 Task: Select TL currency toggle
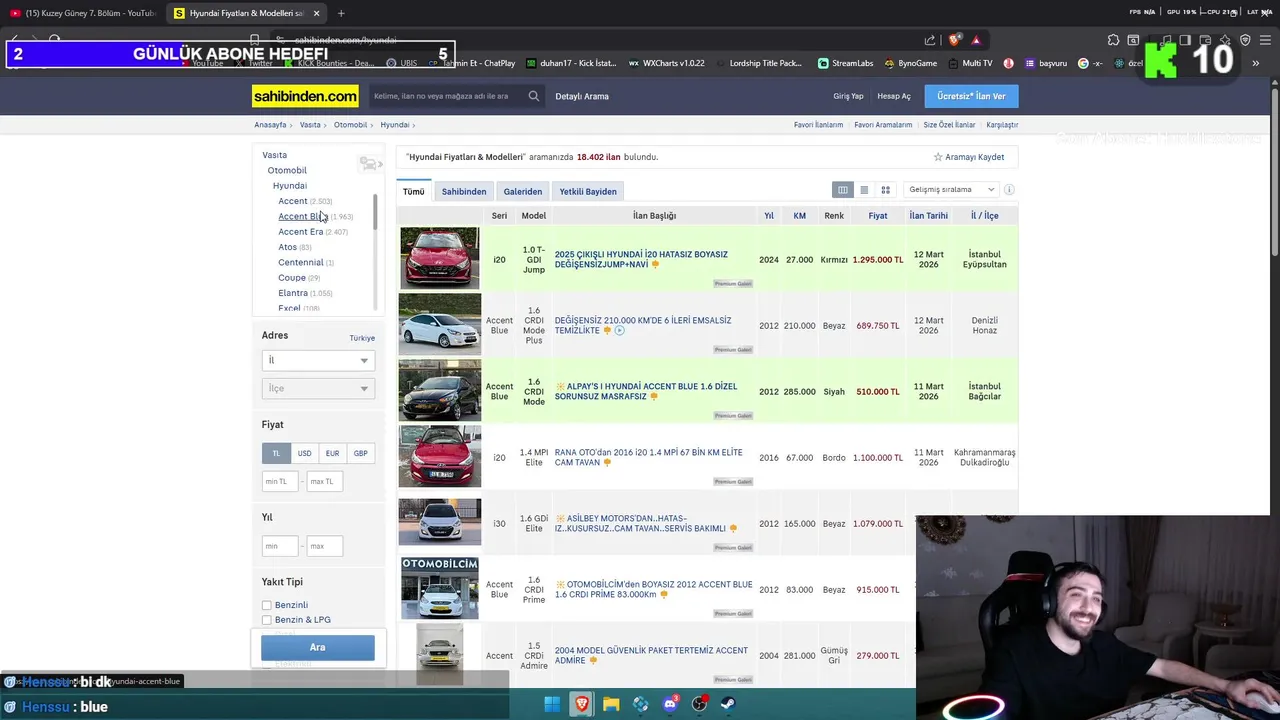click(276, 453)
